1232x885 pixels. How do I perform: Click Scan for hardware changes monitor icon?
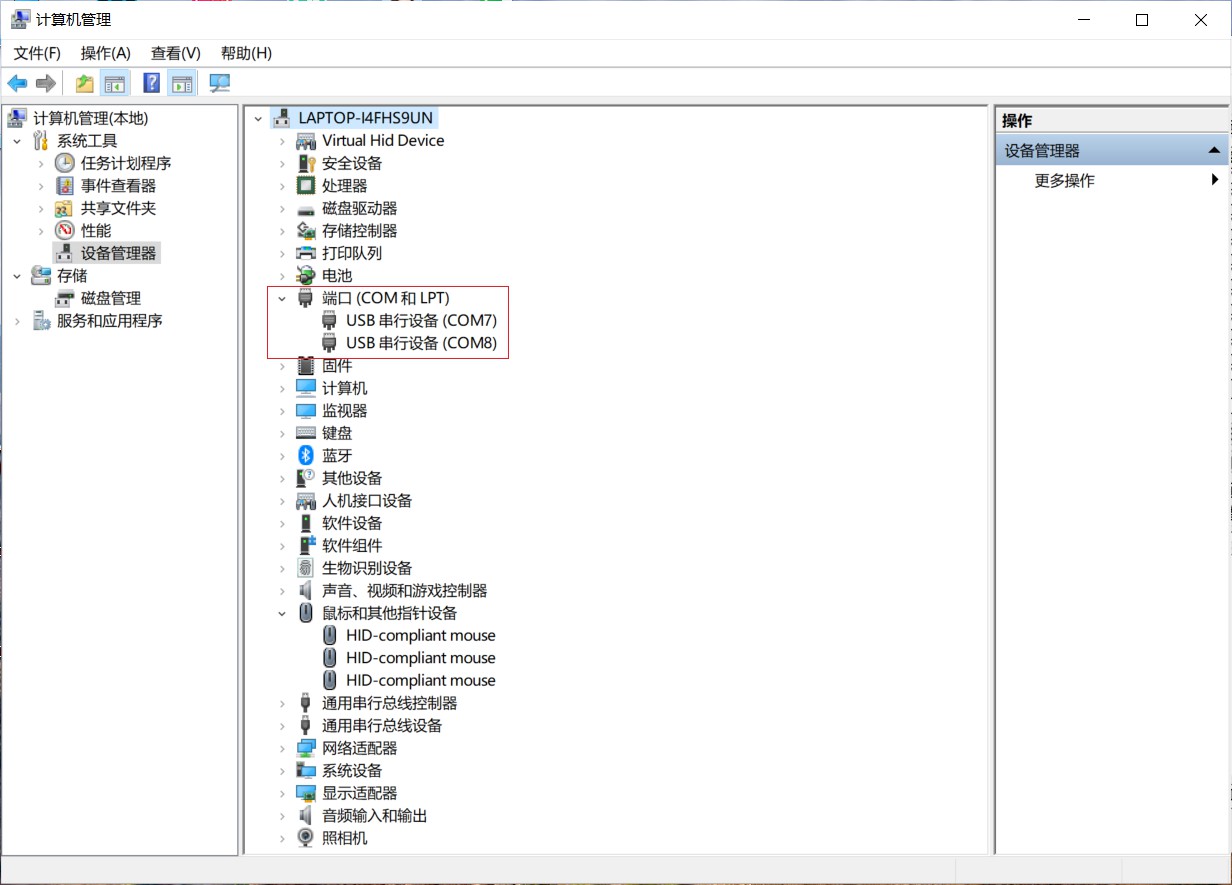(219, 83)
